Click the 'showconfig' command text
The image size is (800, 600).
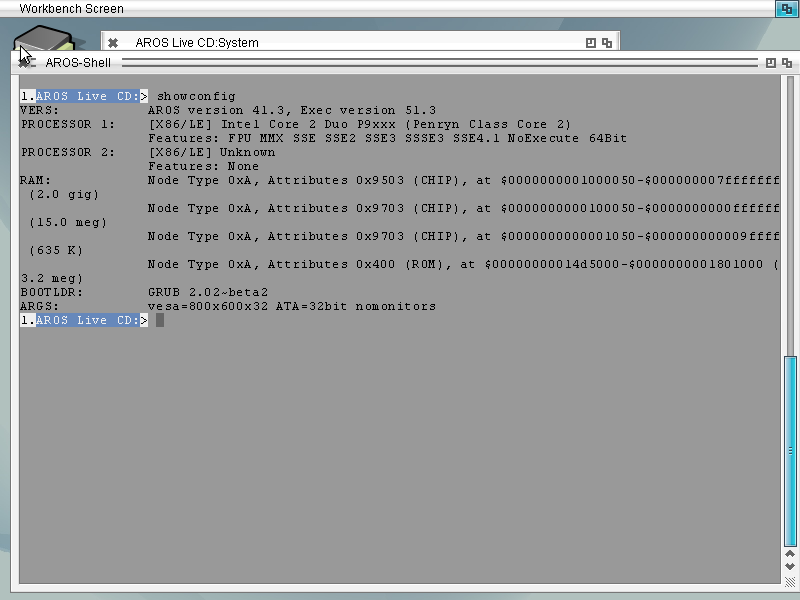coord(196,96)
